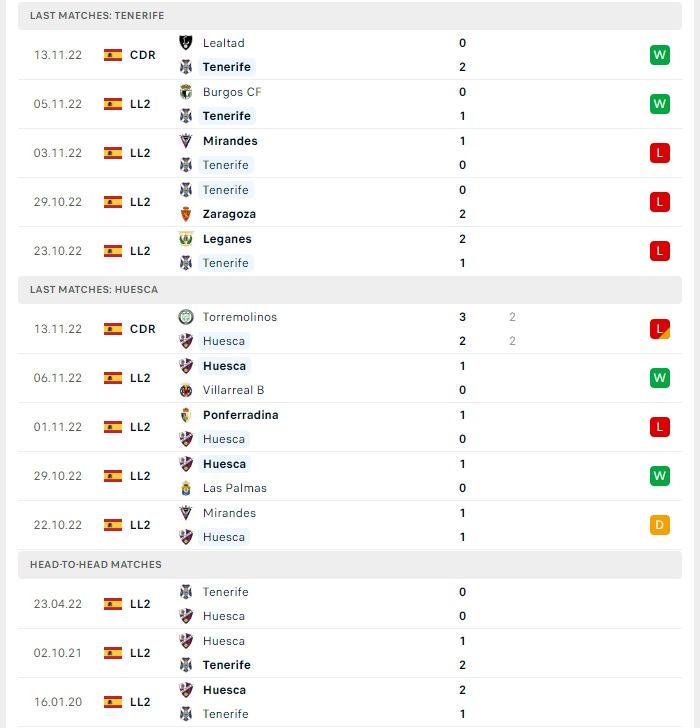Open the highlighted Tenerife name in Burgos match

point(227,116)
